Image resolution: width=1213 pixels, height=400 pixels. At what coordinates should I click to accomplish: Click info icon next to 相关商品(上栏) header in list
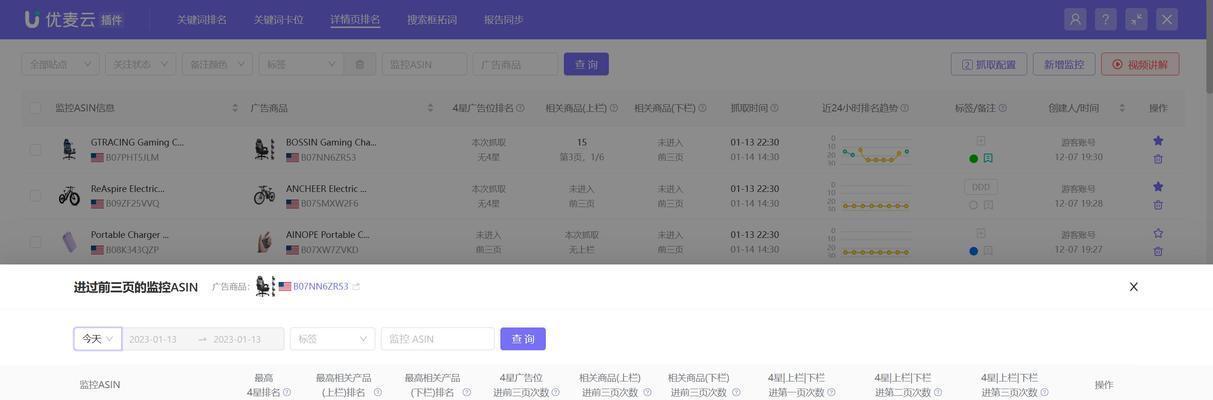point(614,108)
